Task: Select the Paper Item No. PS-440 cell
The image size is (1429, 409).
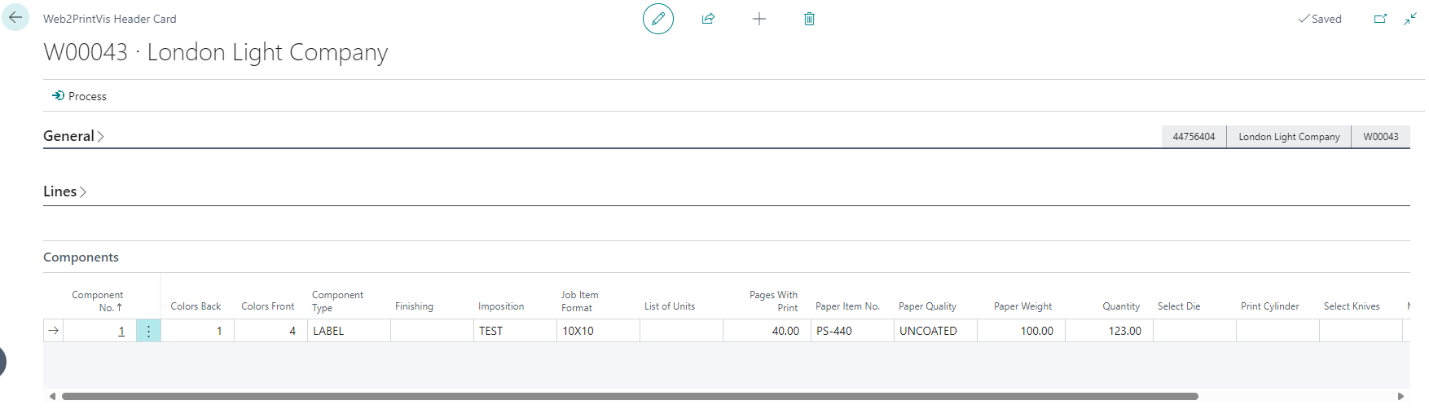Action: [851, 331]
